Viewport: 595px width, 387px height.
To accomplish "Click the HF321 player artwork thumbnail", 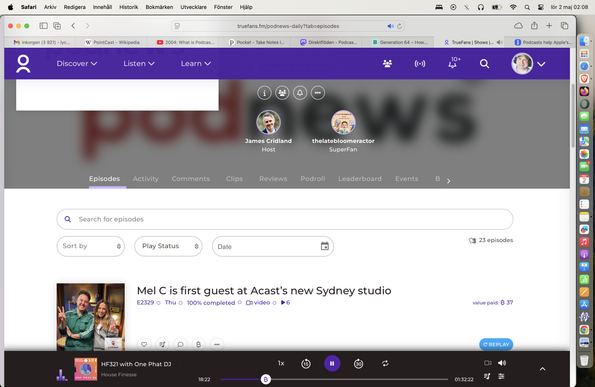I will pyautogui.click(x=85, y=369).
